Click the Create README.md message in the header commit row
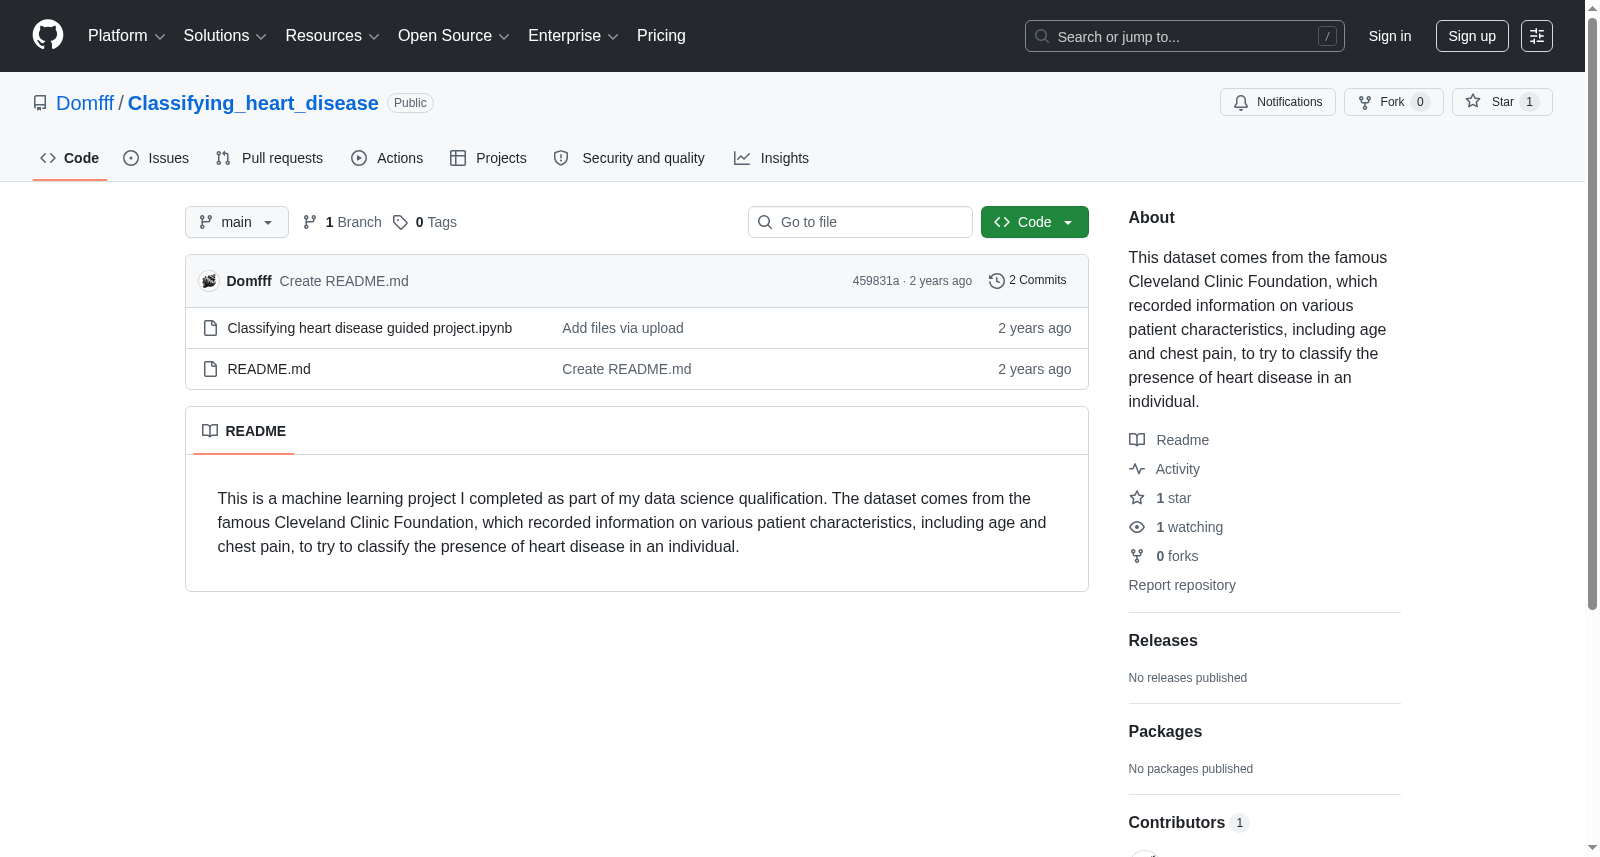Screen dimensions: 1600x857 [344, 281]
